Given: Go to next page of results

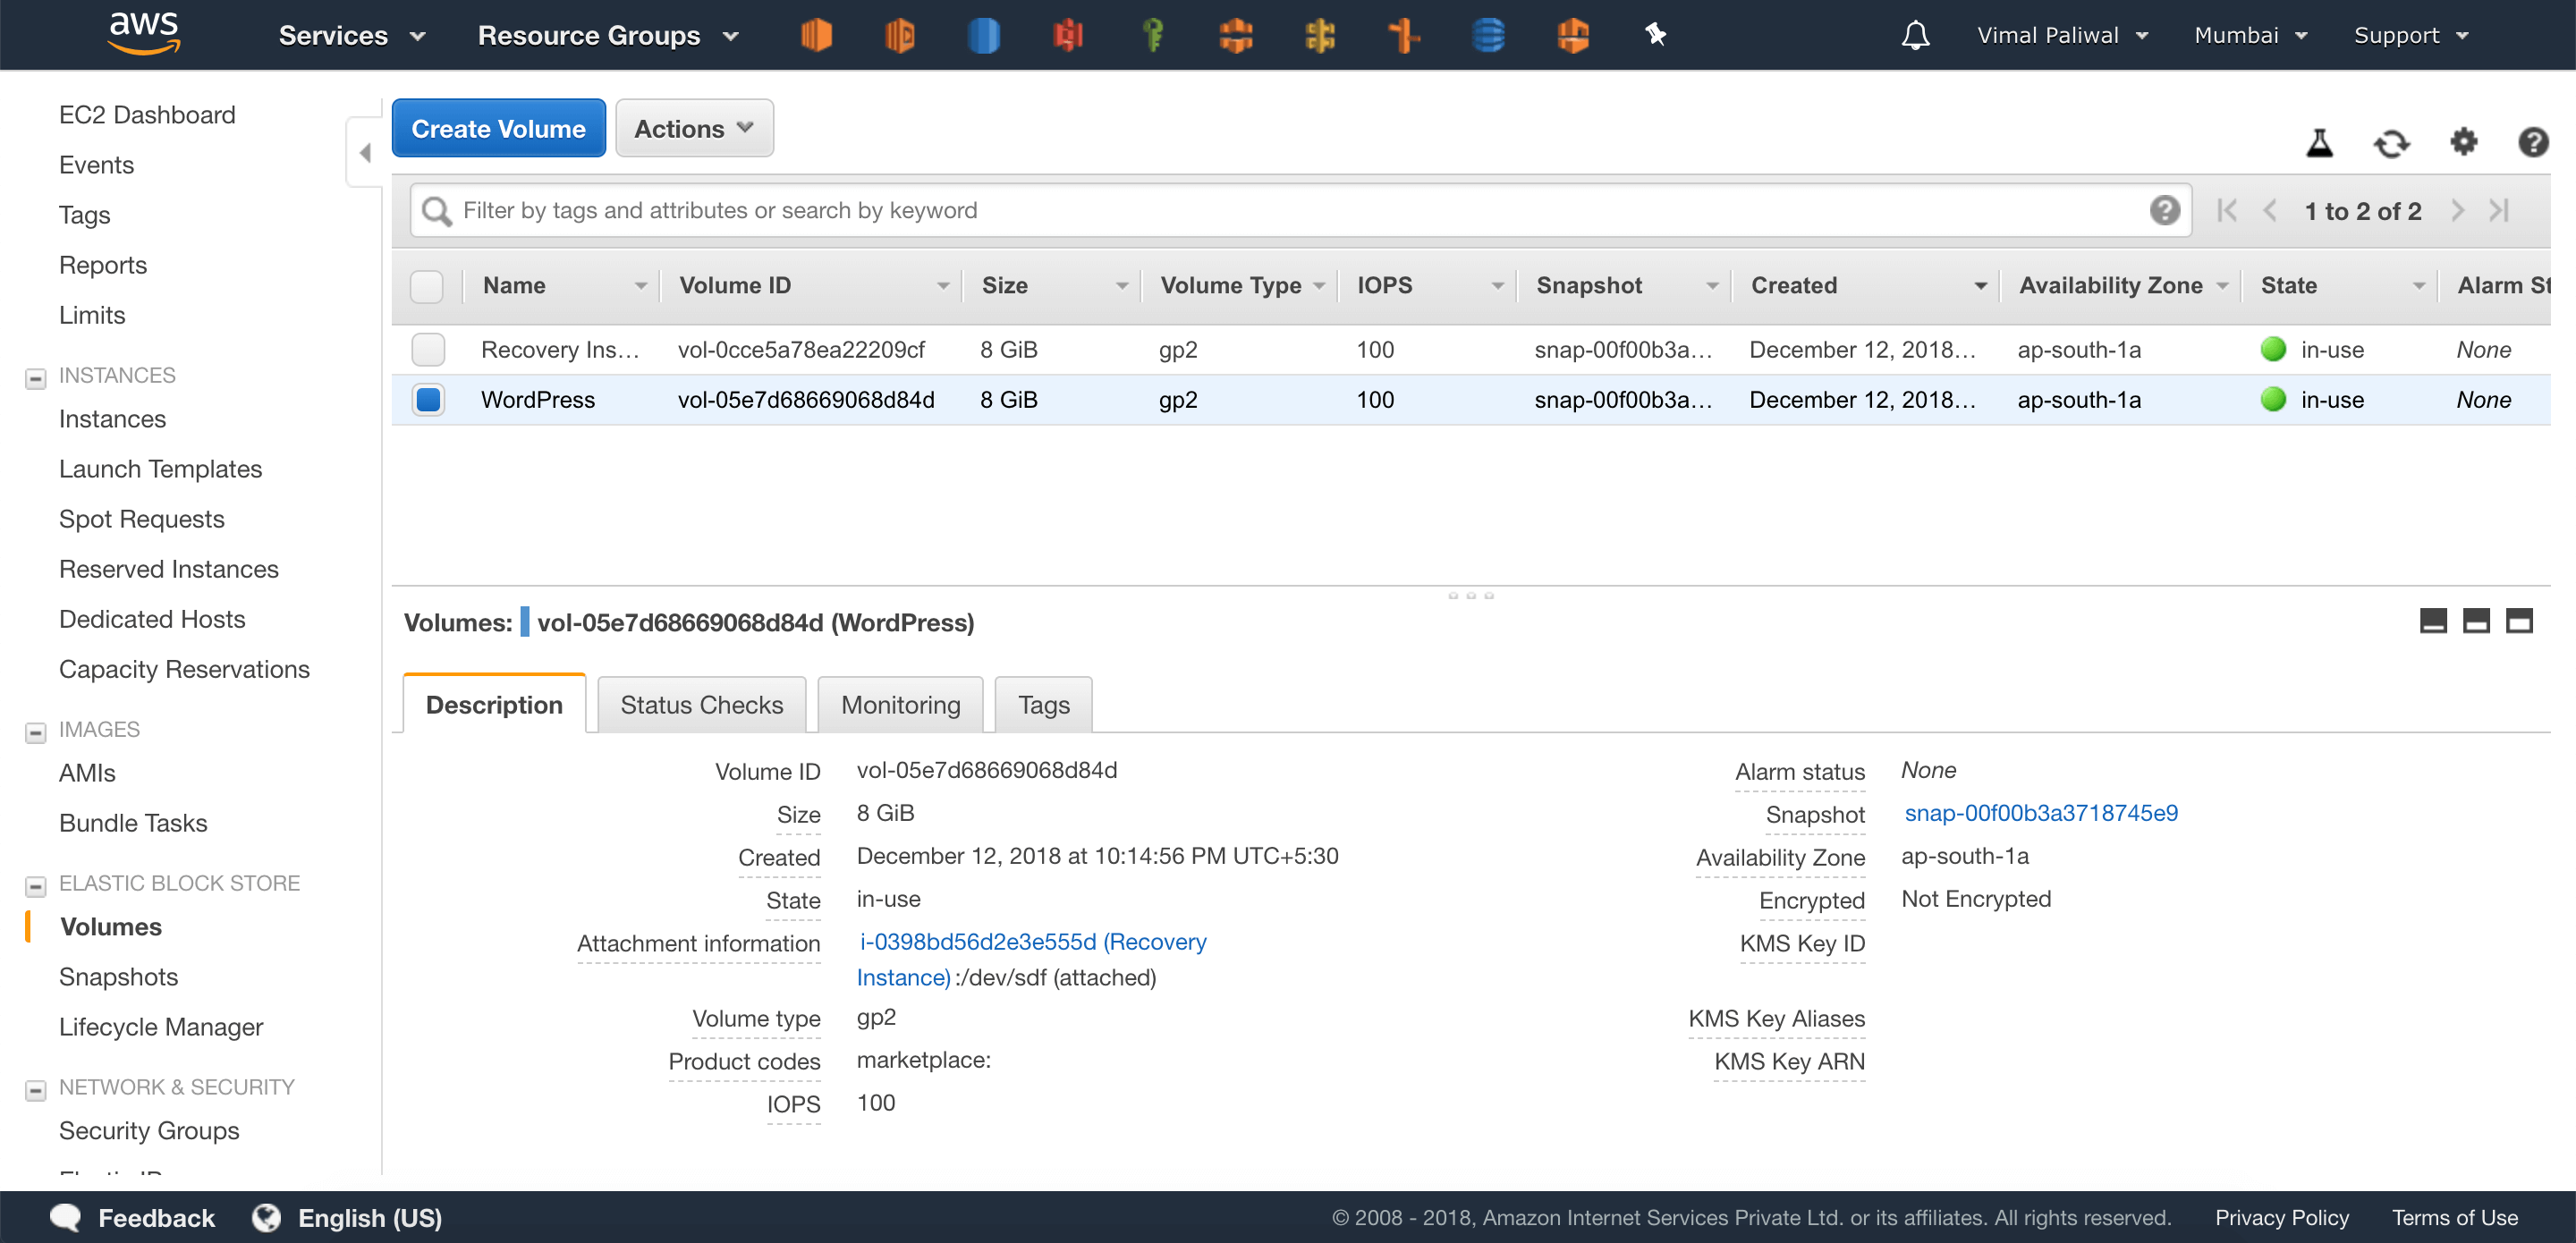Looking at the screenshot, I should point(2457,210).
